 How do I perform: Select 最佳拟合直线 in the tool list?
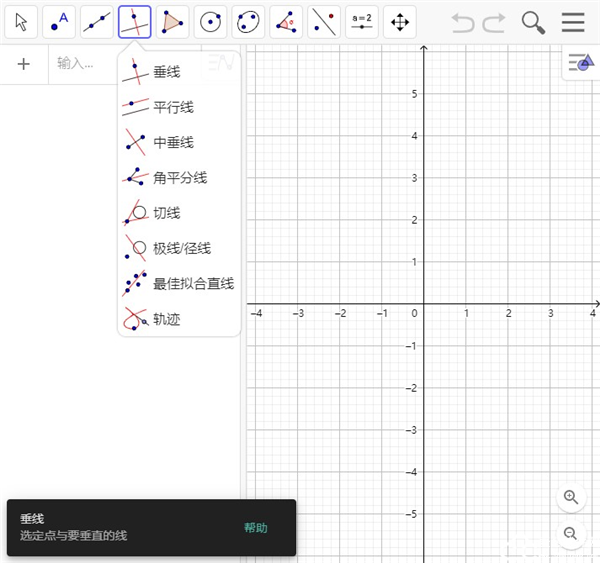tap(192, 284)
